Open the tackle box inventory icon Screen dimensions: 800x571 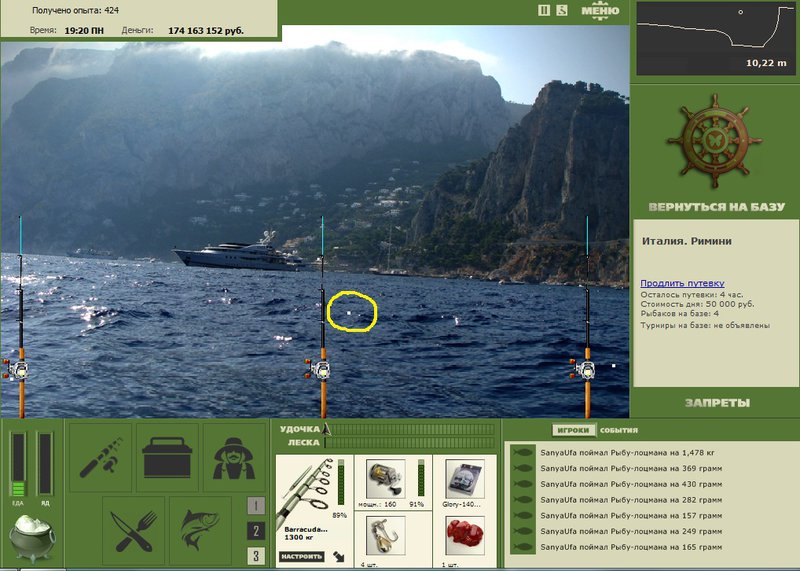coord(167,457)
